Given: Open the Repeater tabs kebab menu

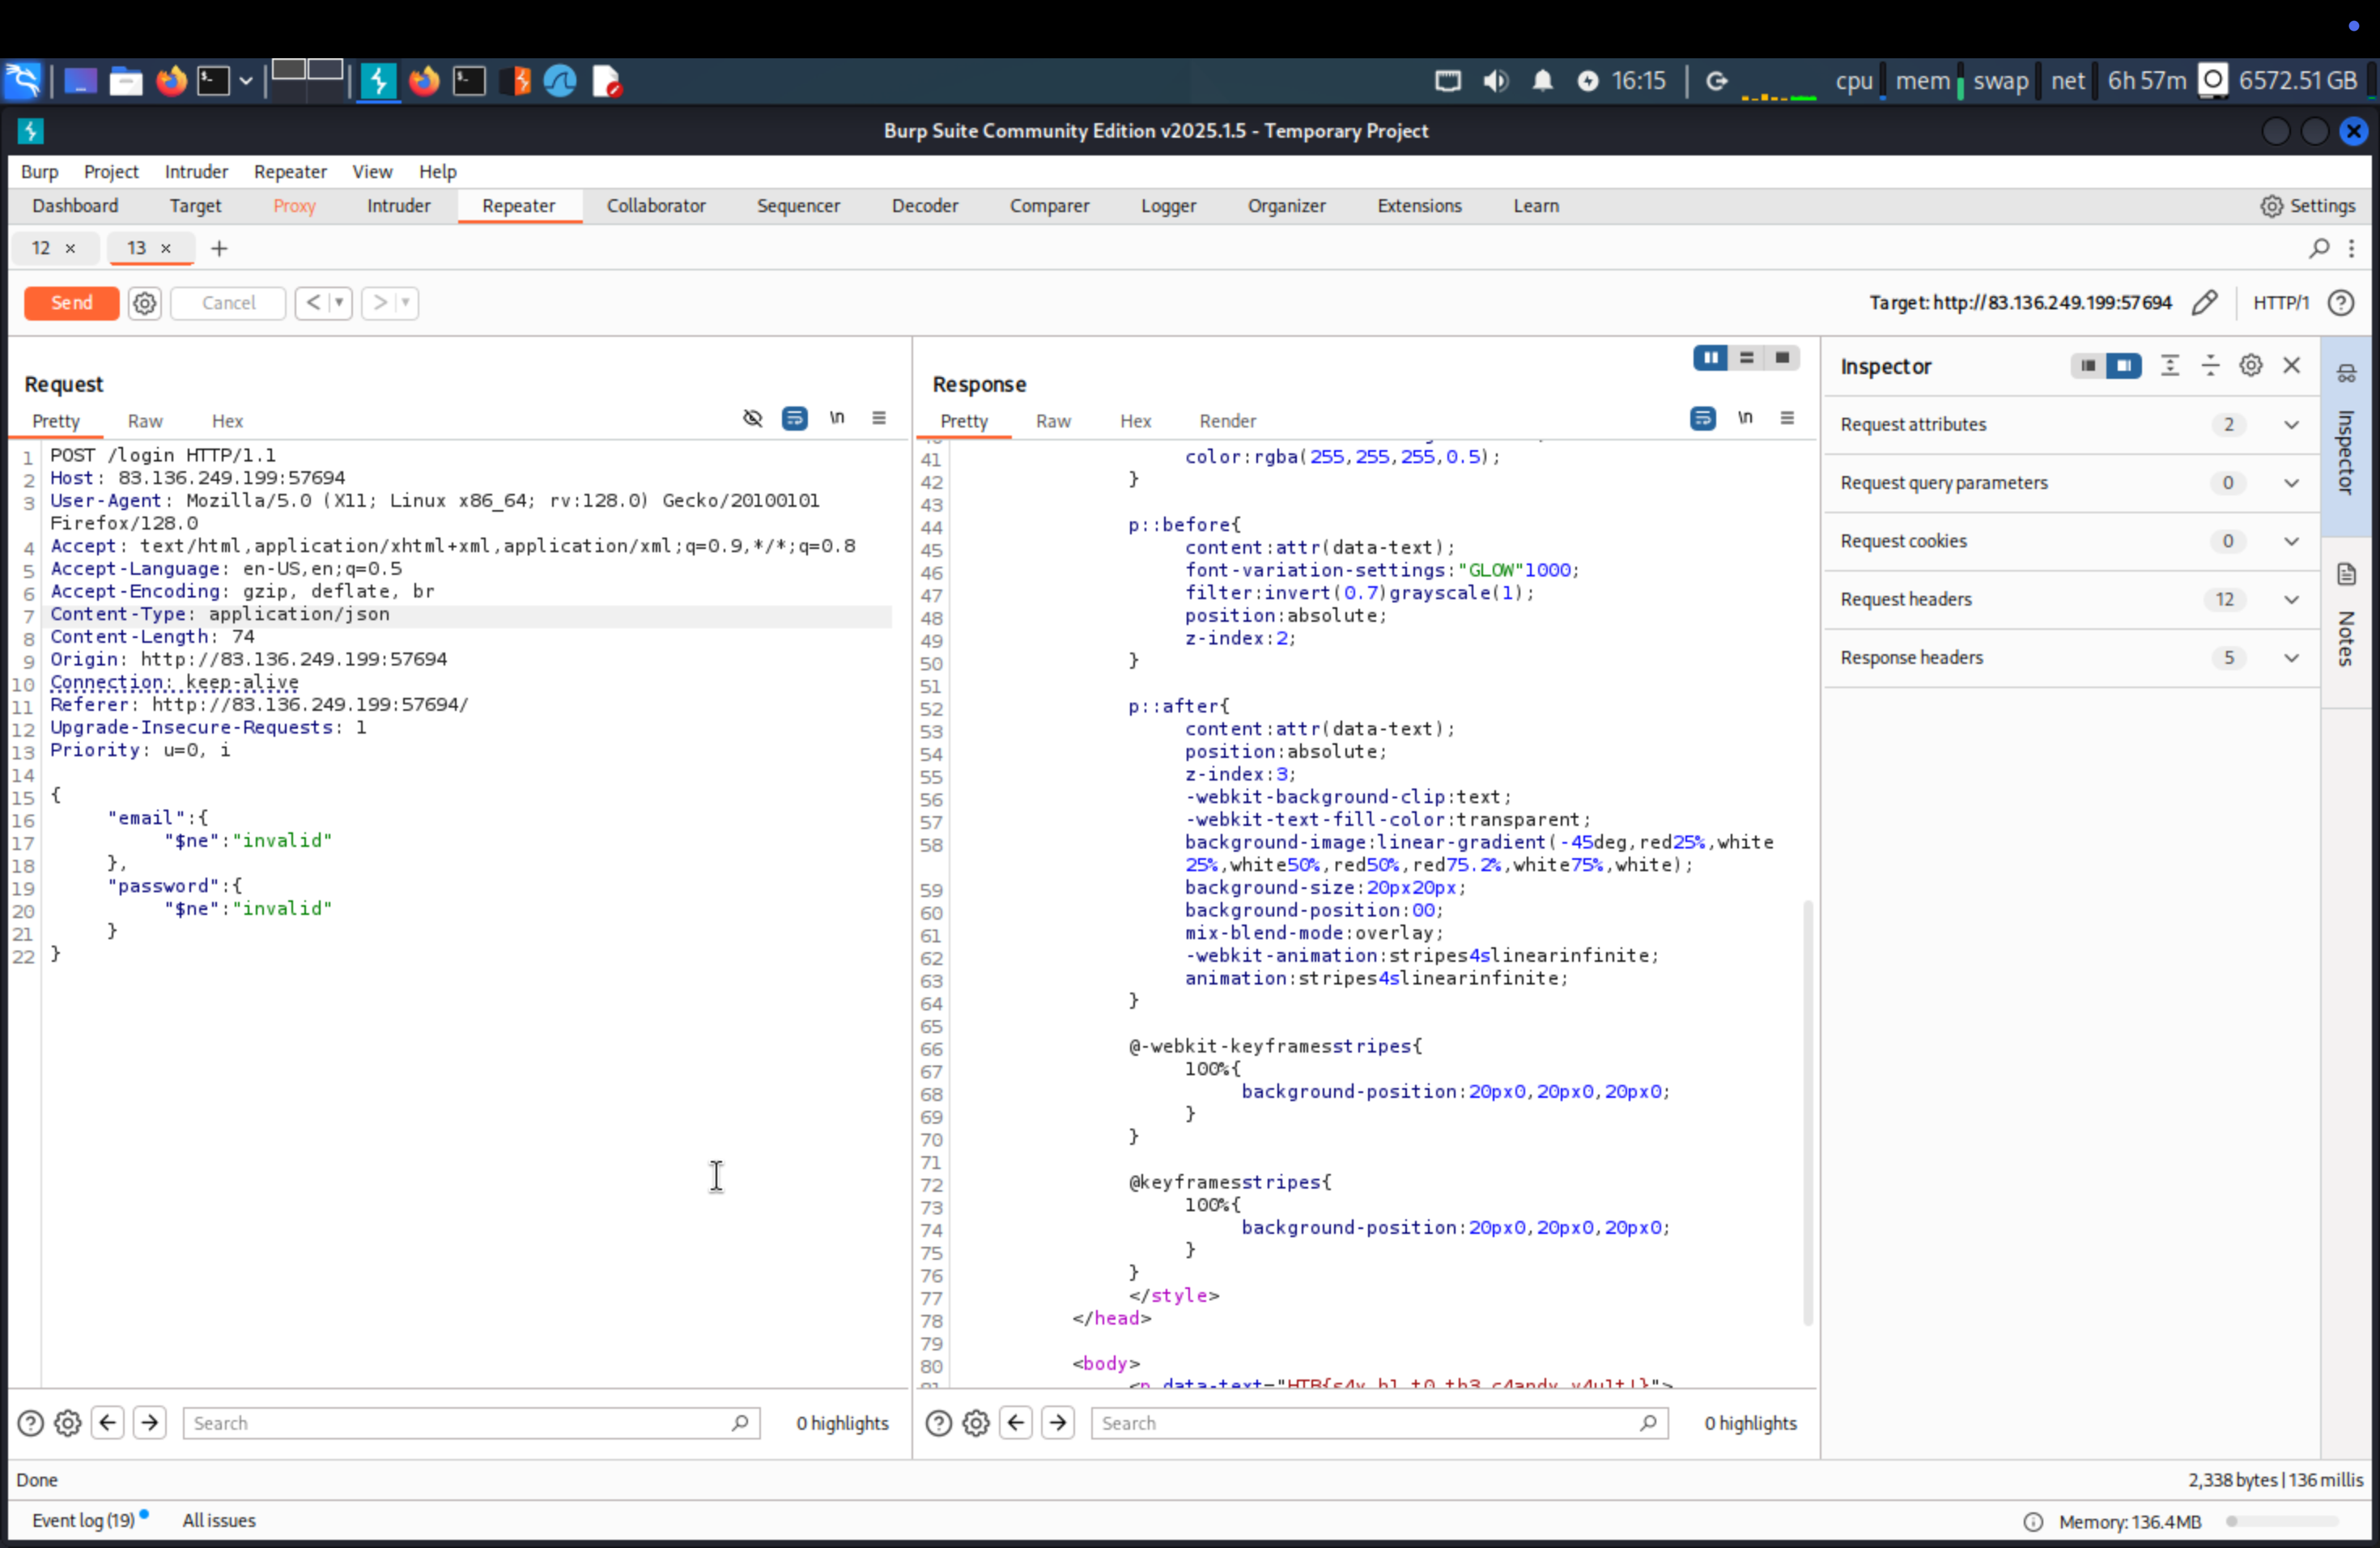Looking at the screenshot, I should [x=2352, y=248].
